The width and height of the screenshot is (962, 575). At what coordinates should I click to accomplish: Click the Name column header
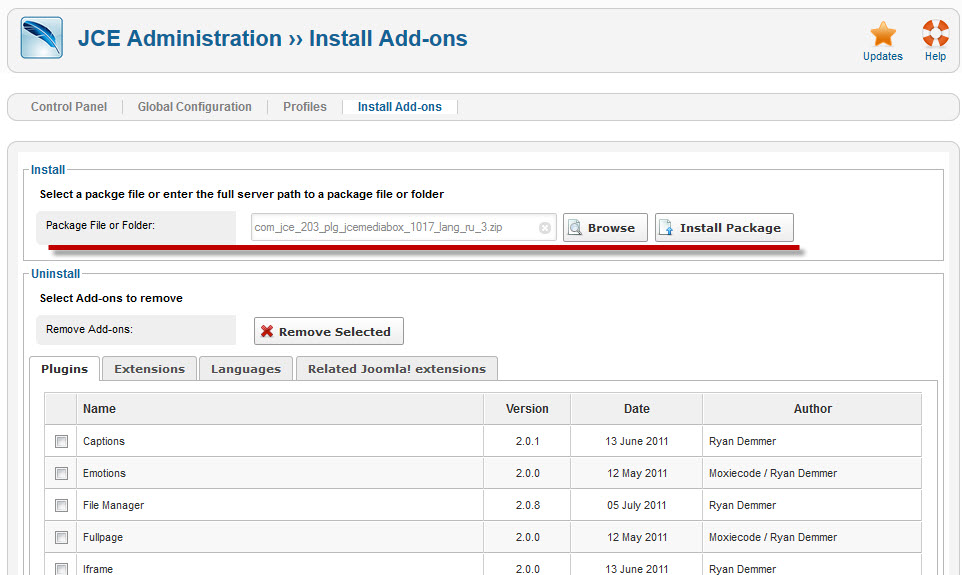coord(280,409)
